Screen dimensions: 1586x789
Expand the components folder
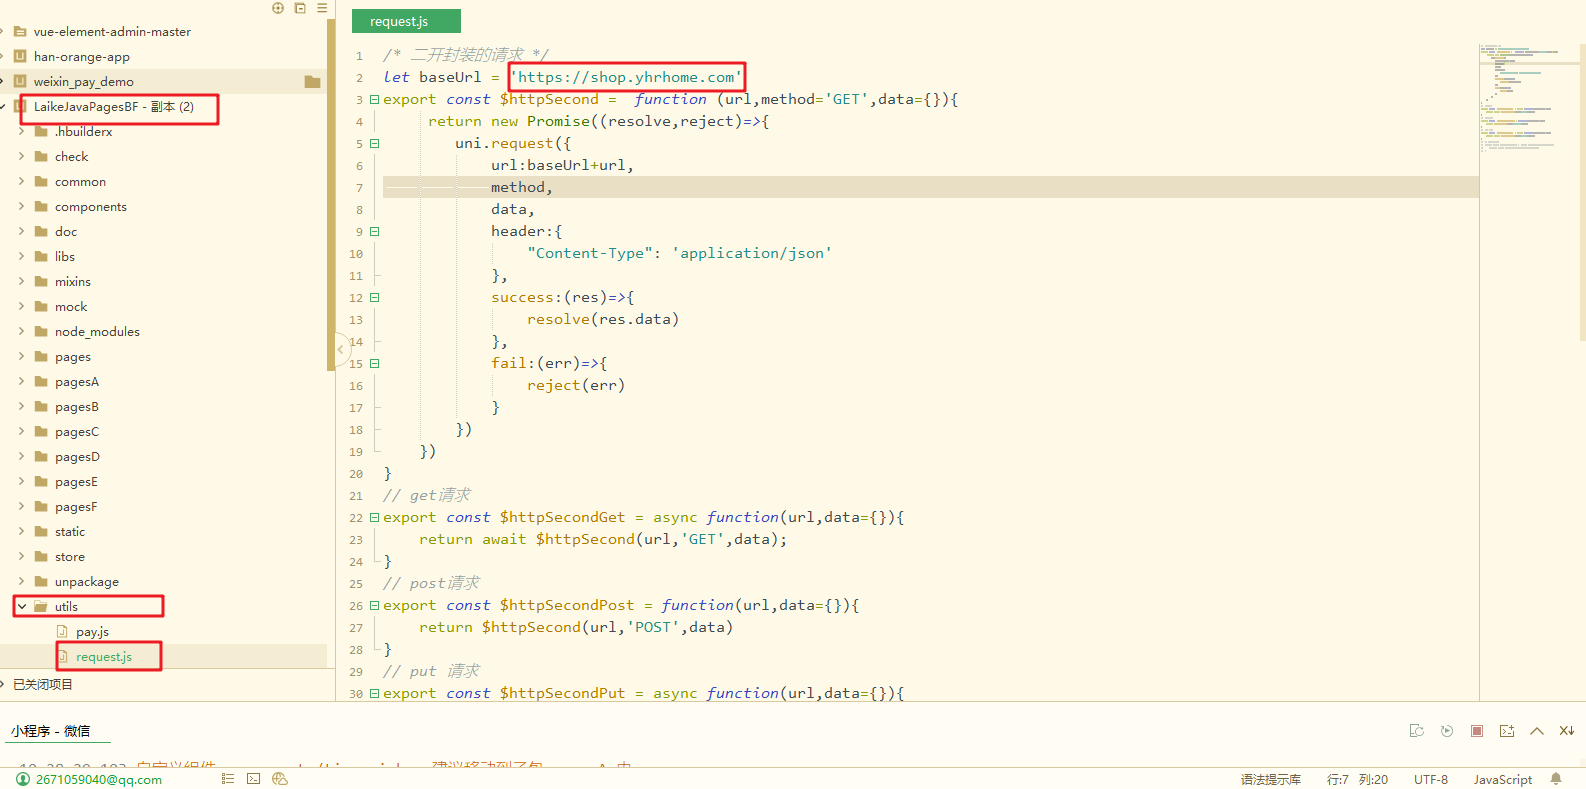(x=22, y=207)
